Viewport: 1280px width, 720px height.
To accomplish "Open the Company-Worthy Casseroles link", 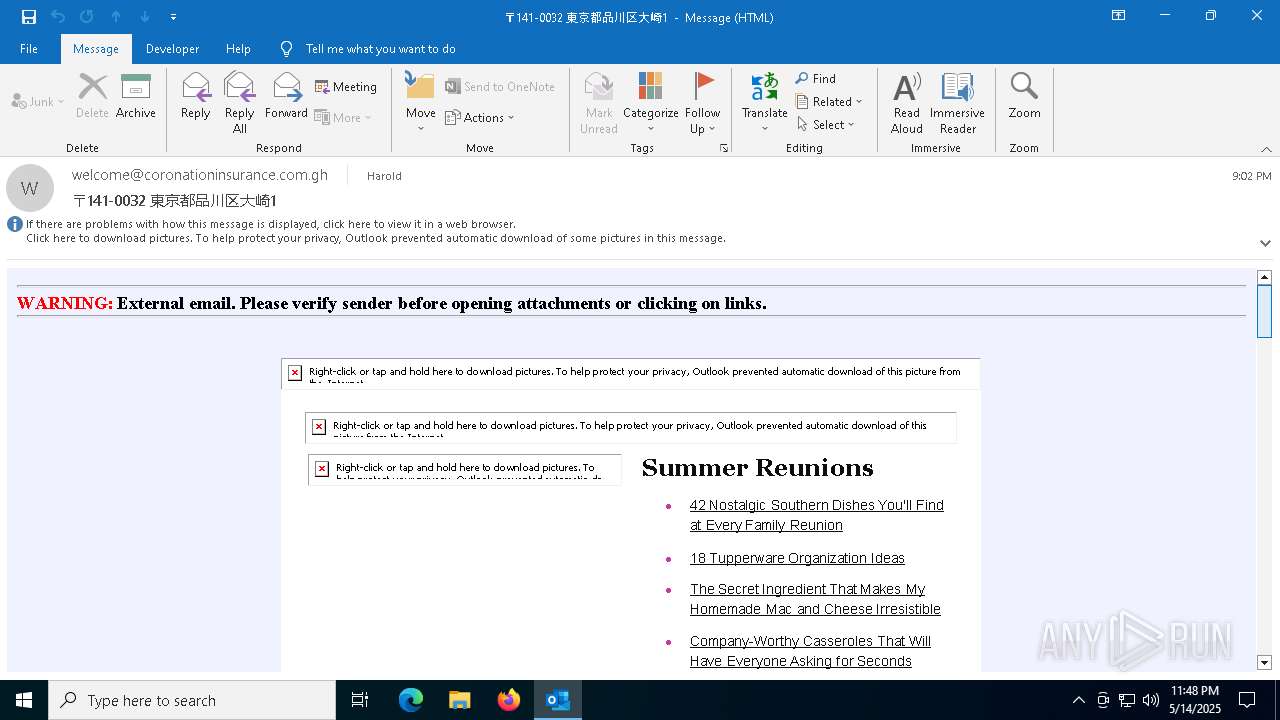I will coord(810,651).
